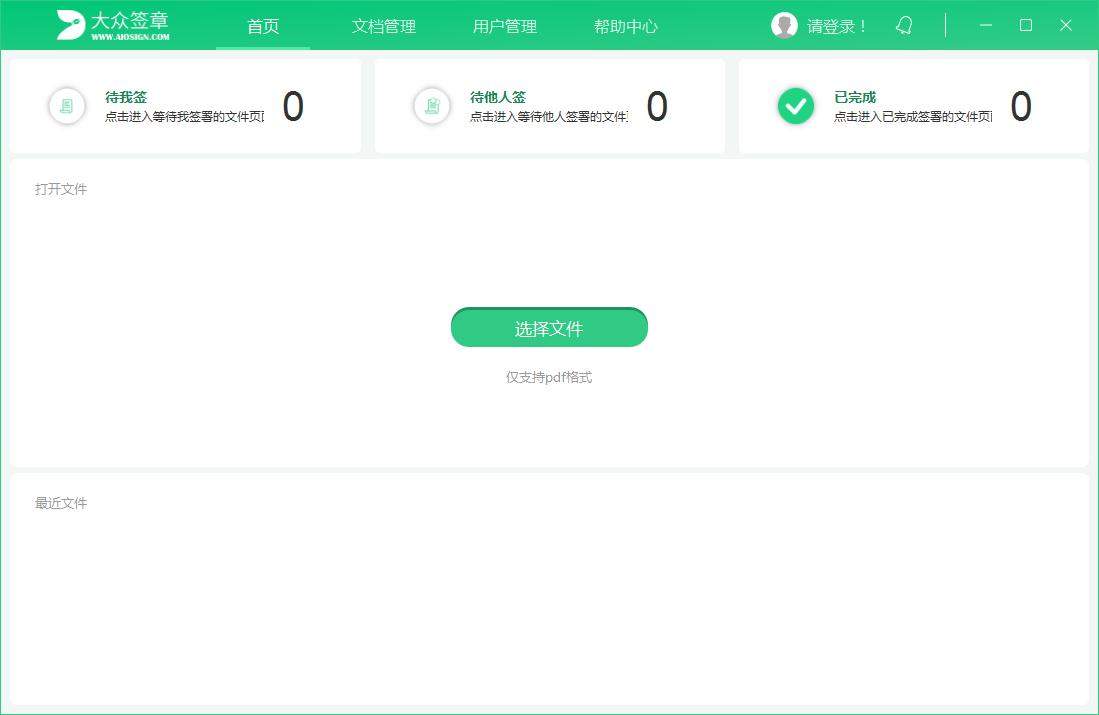Viewport: 1099px width, 715px height.
Task: Switch to the 文档管理 tab
Action: pos(384,27)
